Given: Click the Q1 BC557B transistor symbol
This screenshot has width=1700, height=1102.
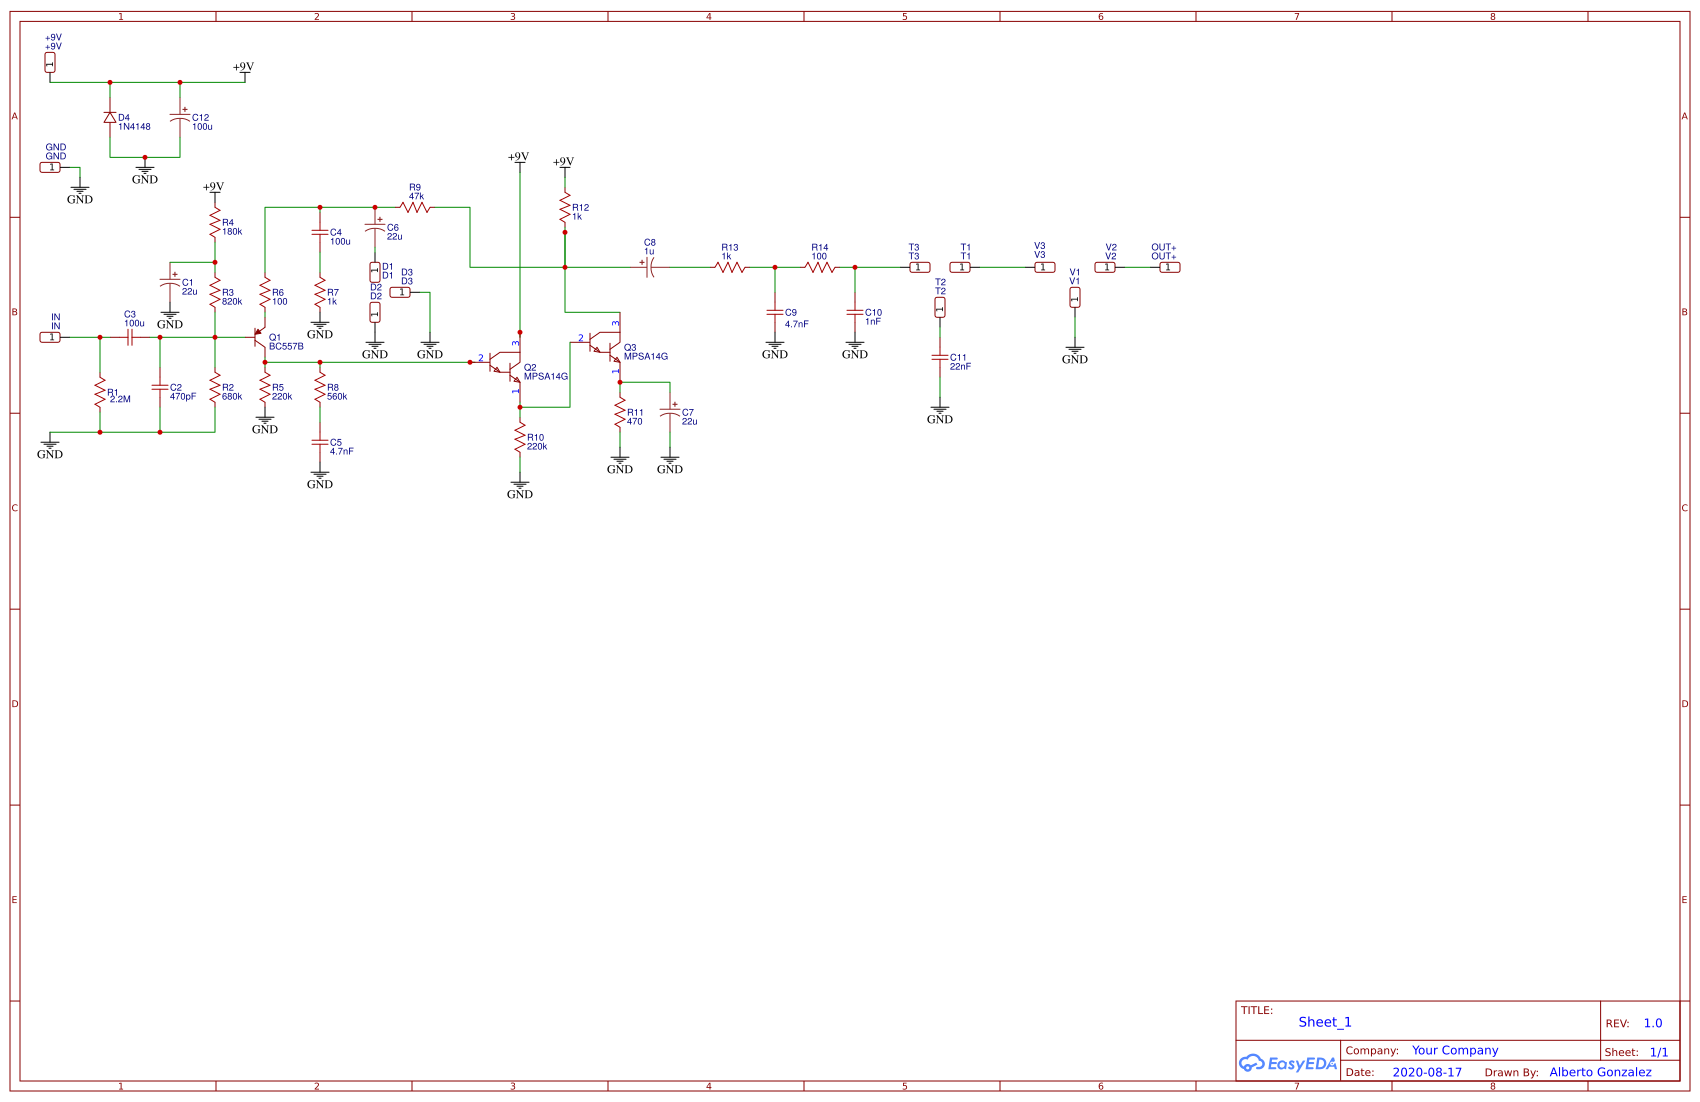Looking at the screenshot, I should pyautogui.click(x=260, y=338).
